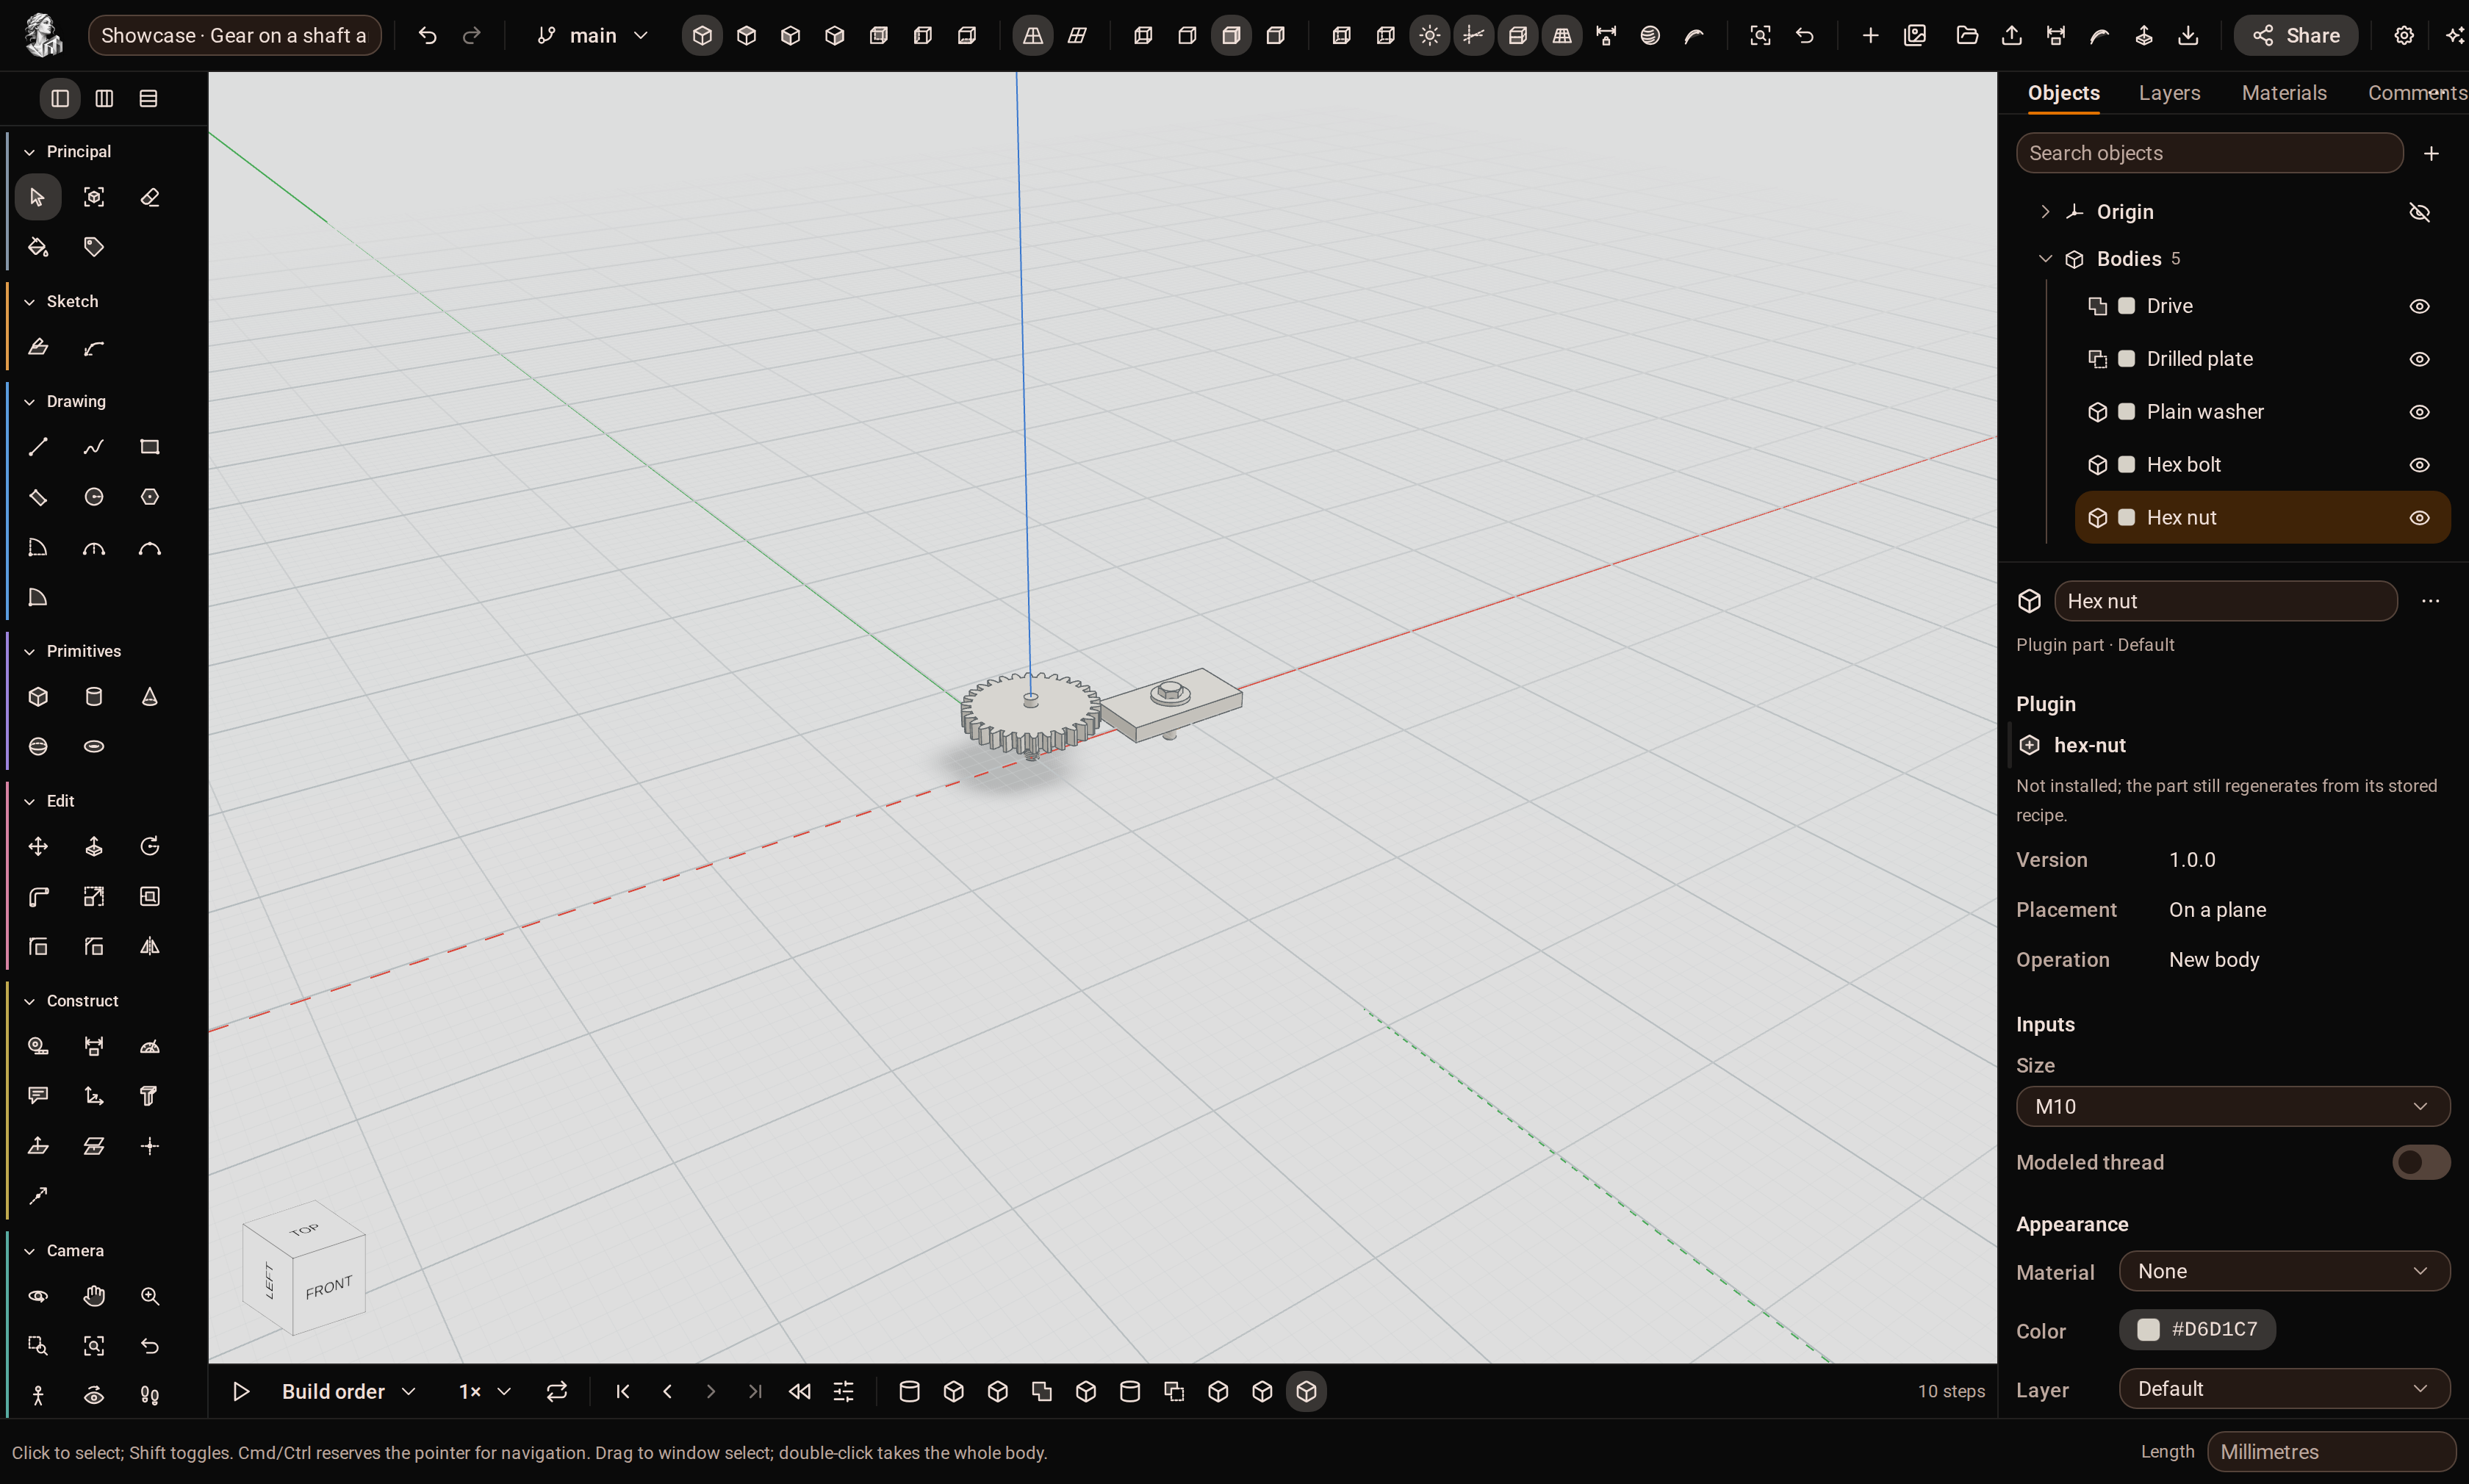
Task: Expand the Origin tree node
Action: (x=2045, y=212)
